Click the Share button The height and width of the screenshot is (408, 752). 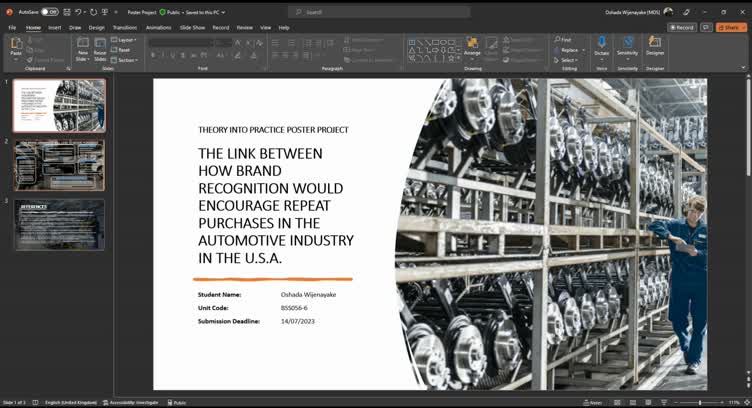731,27
